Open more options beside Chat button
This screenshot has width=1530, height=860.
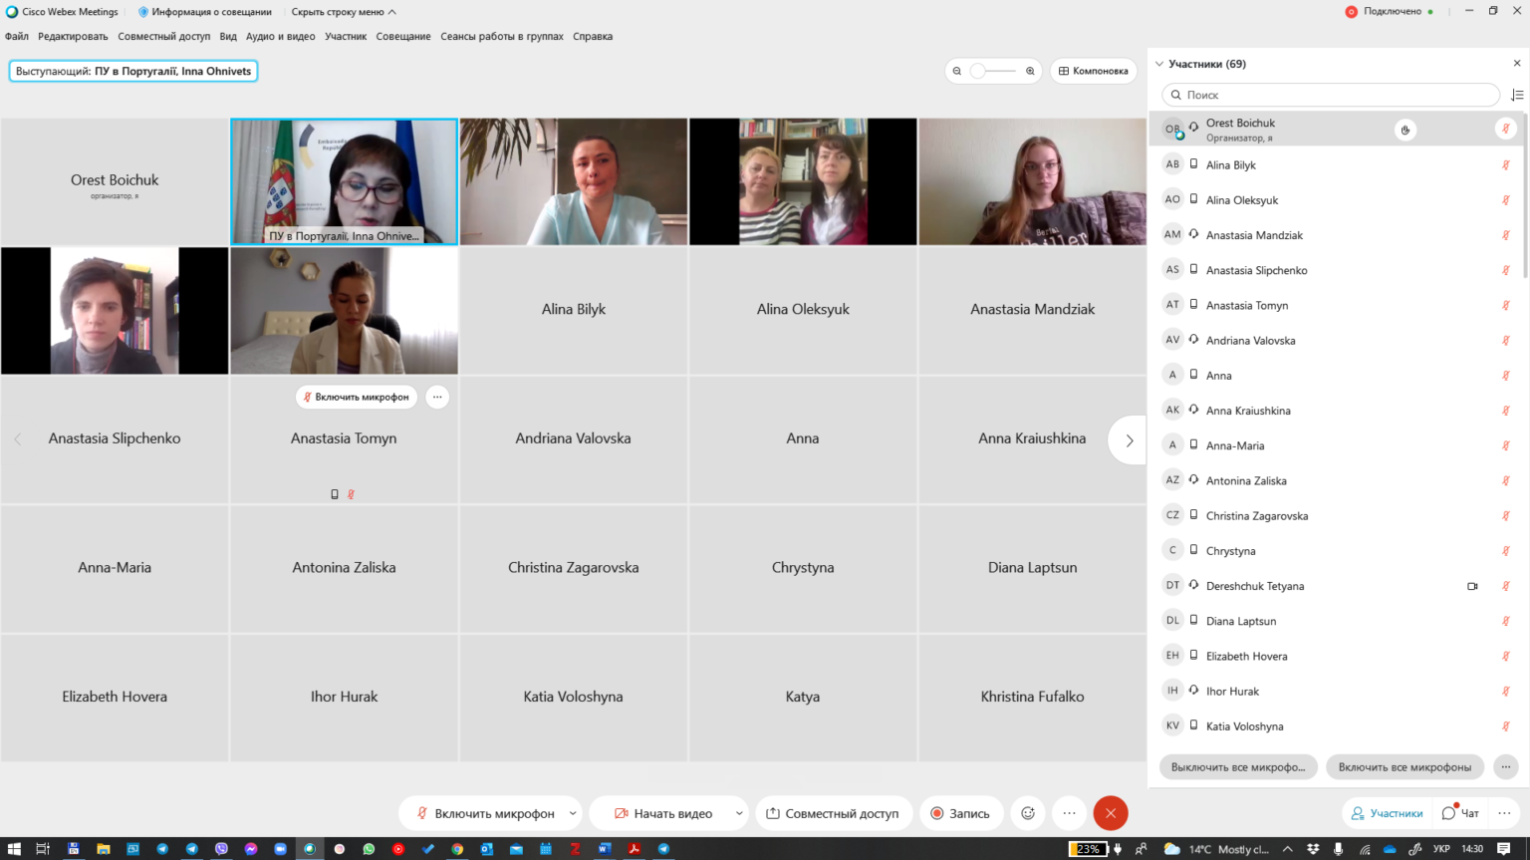click(x=1504, y=813)
